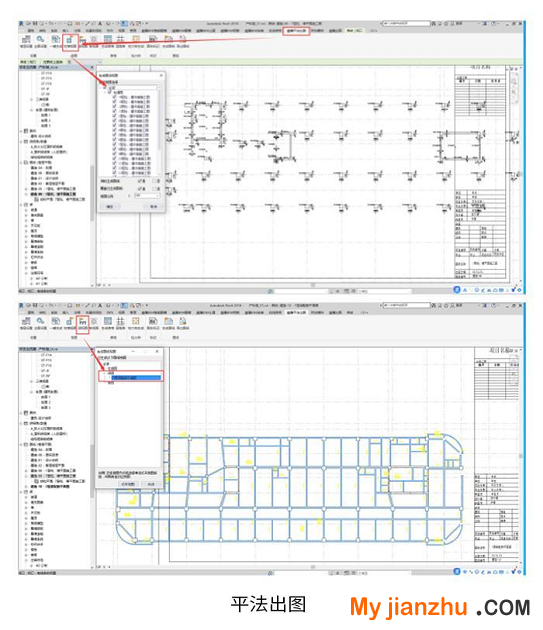The height and width of the screenshot is (630, 543).
Task: Click the red-boxed ribbon icon in upper Revit window
Action: point(70,41)
